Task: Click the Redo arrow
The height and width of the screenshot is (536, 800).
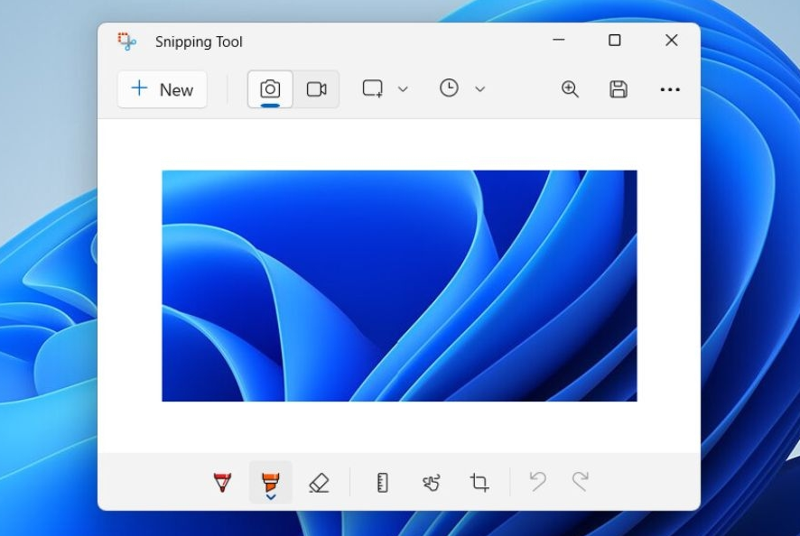Action: (x=580, y=481)
